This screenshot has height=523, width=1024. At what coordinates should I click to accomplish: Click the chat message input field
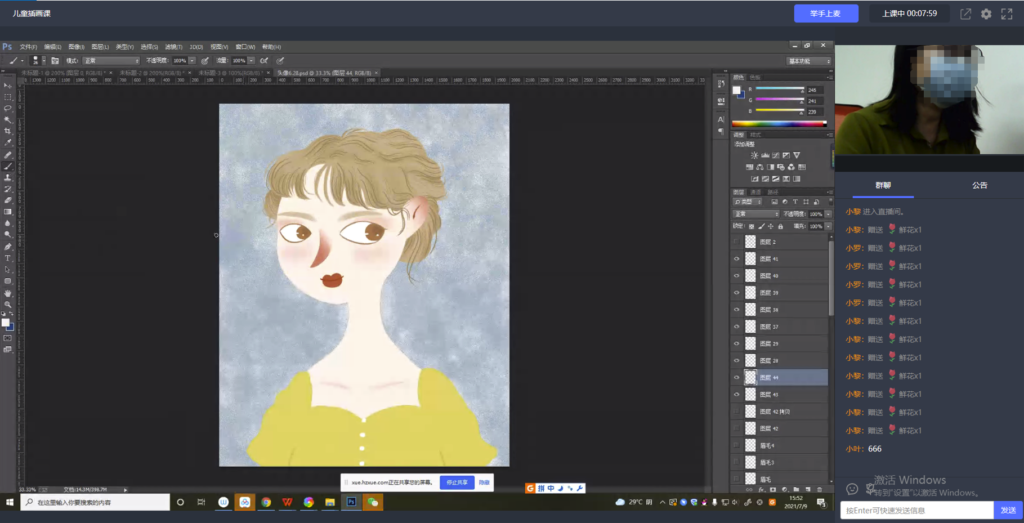(x=917, y=510)
